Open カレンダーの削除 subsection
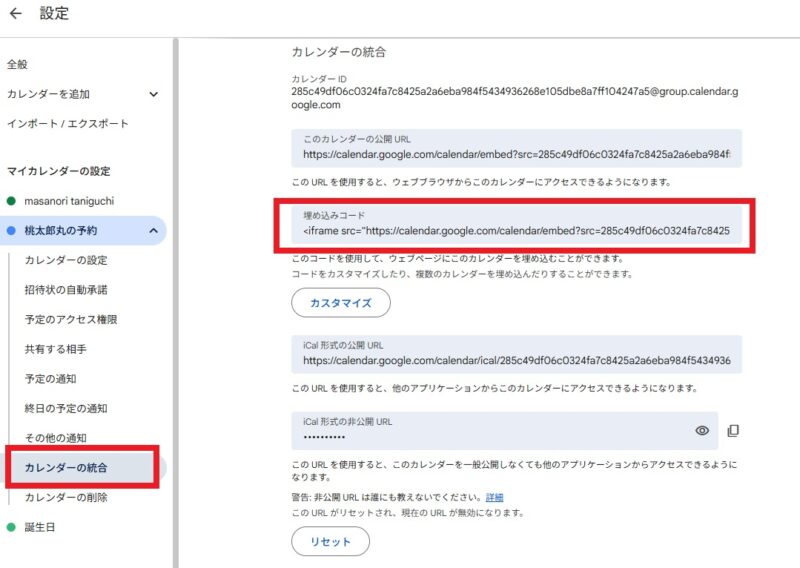 [x=66, y=498]
